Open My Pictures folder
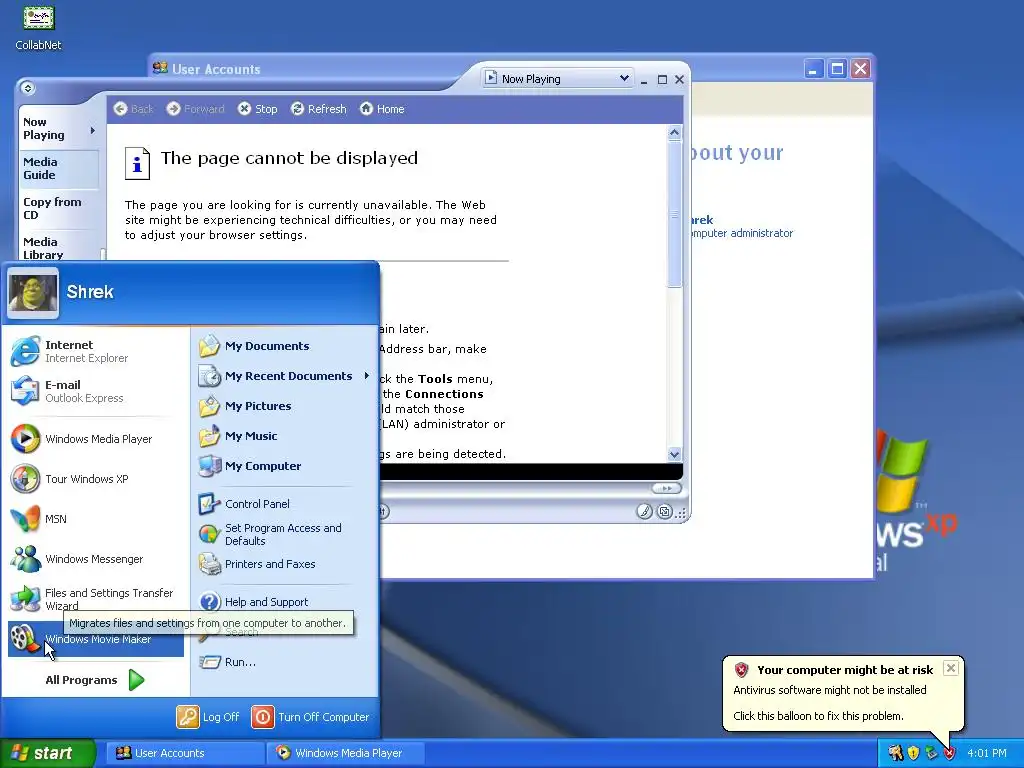The image size is (1024, 768). pos(283,406)
